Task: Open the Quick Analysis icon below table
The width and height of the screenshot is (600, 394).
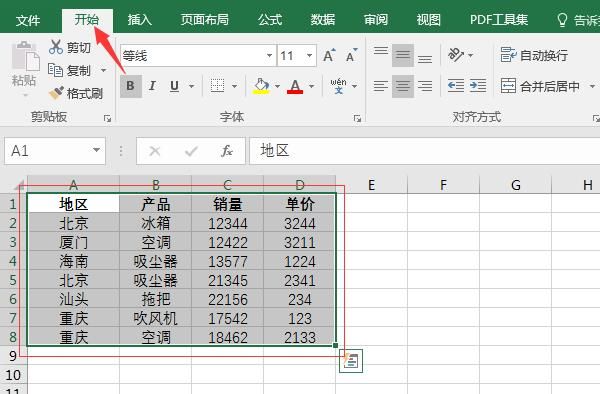Action: coord(351,361)
